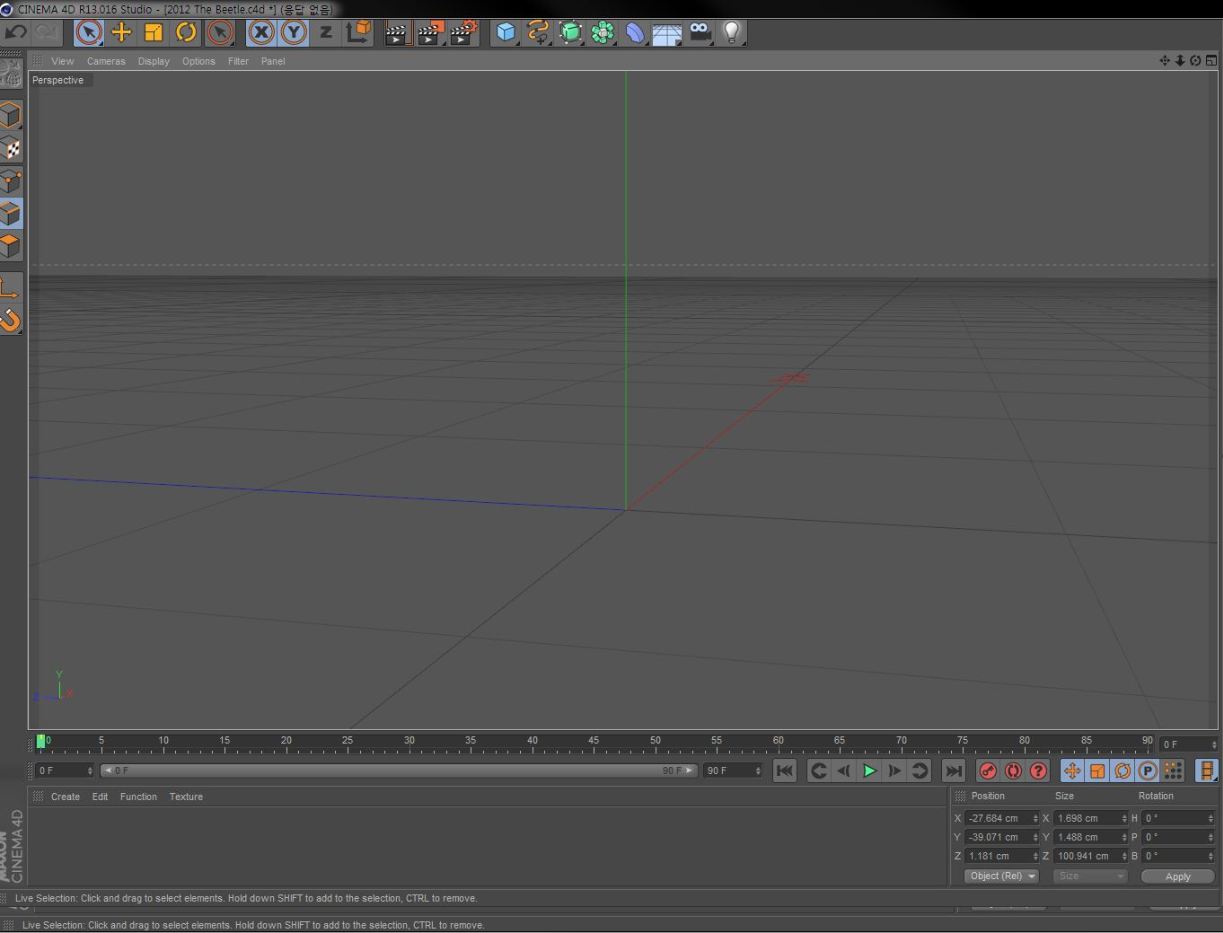Open the deformer objects icon
This screenshot has height=933, width=1223.
[x=636, y=33]
